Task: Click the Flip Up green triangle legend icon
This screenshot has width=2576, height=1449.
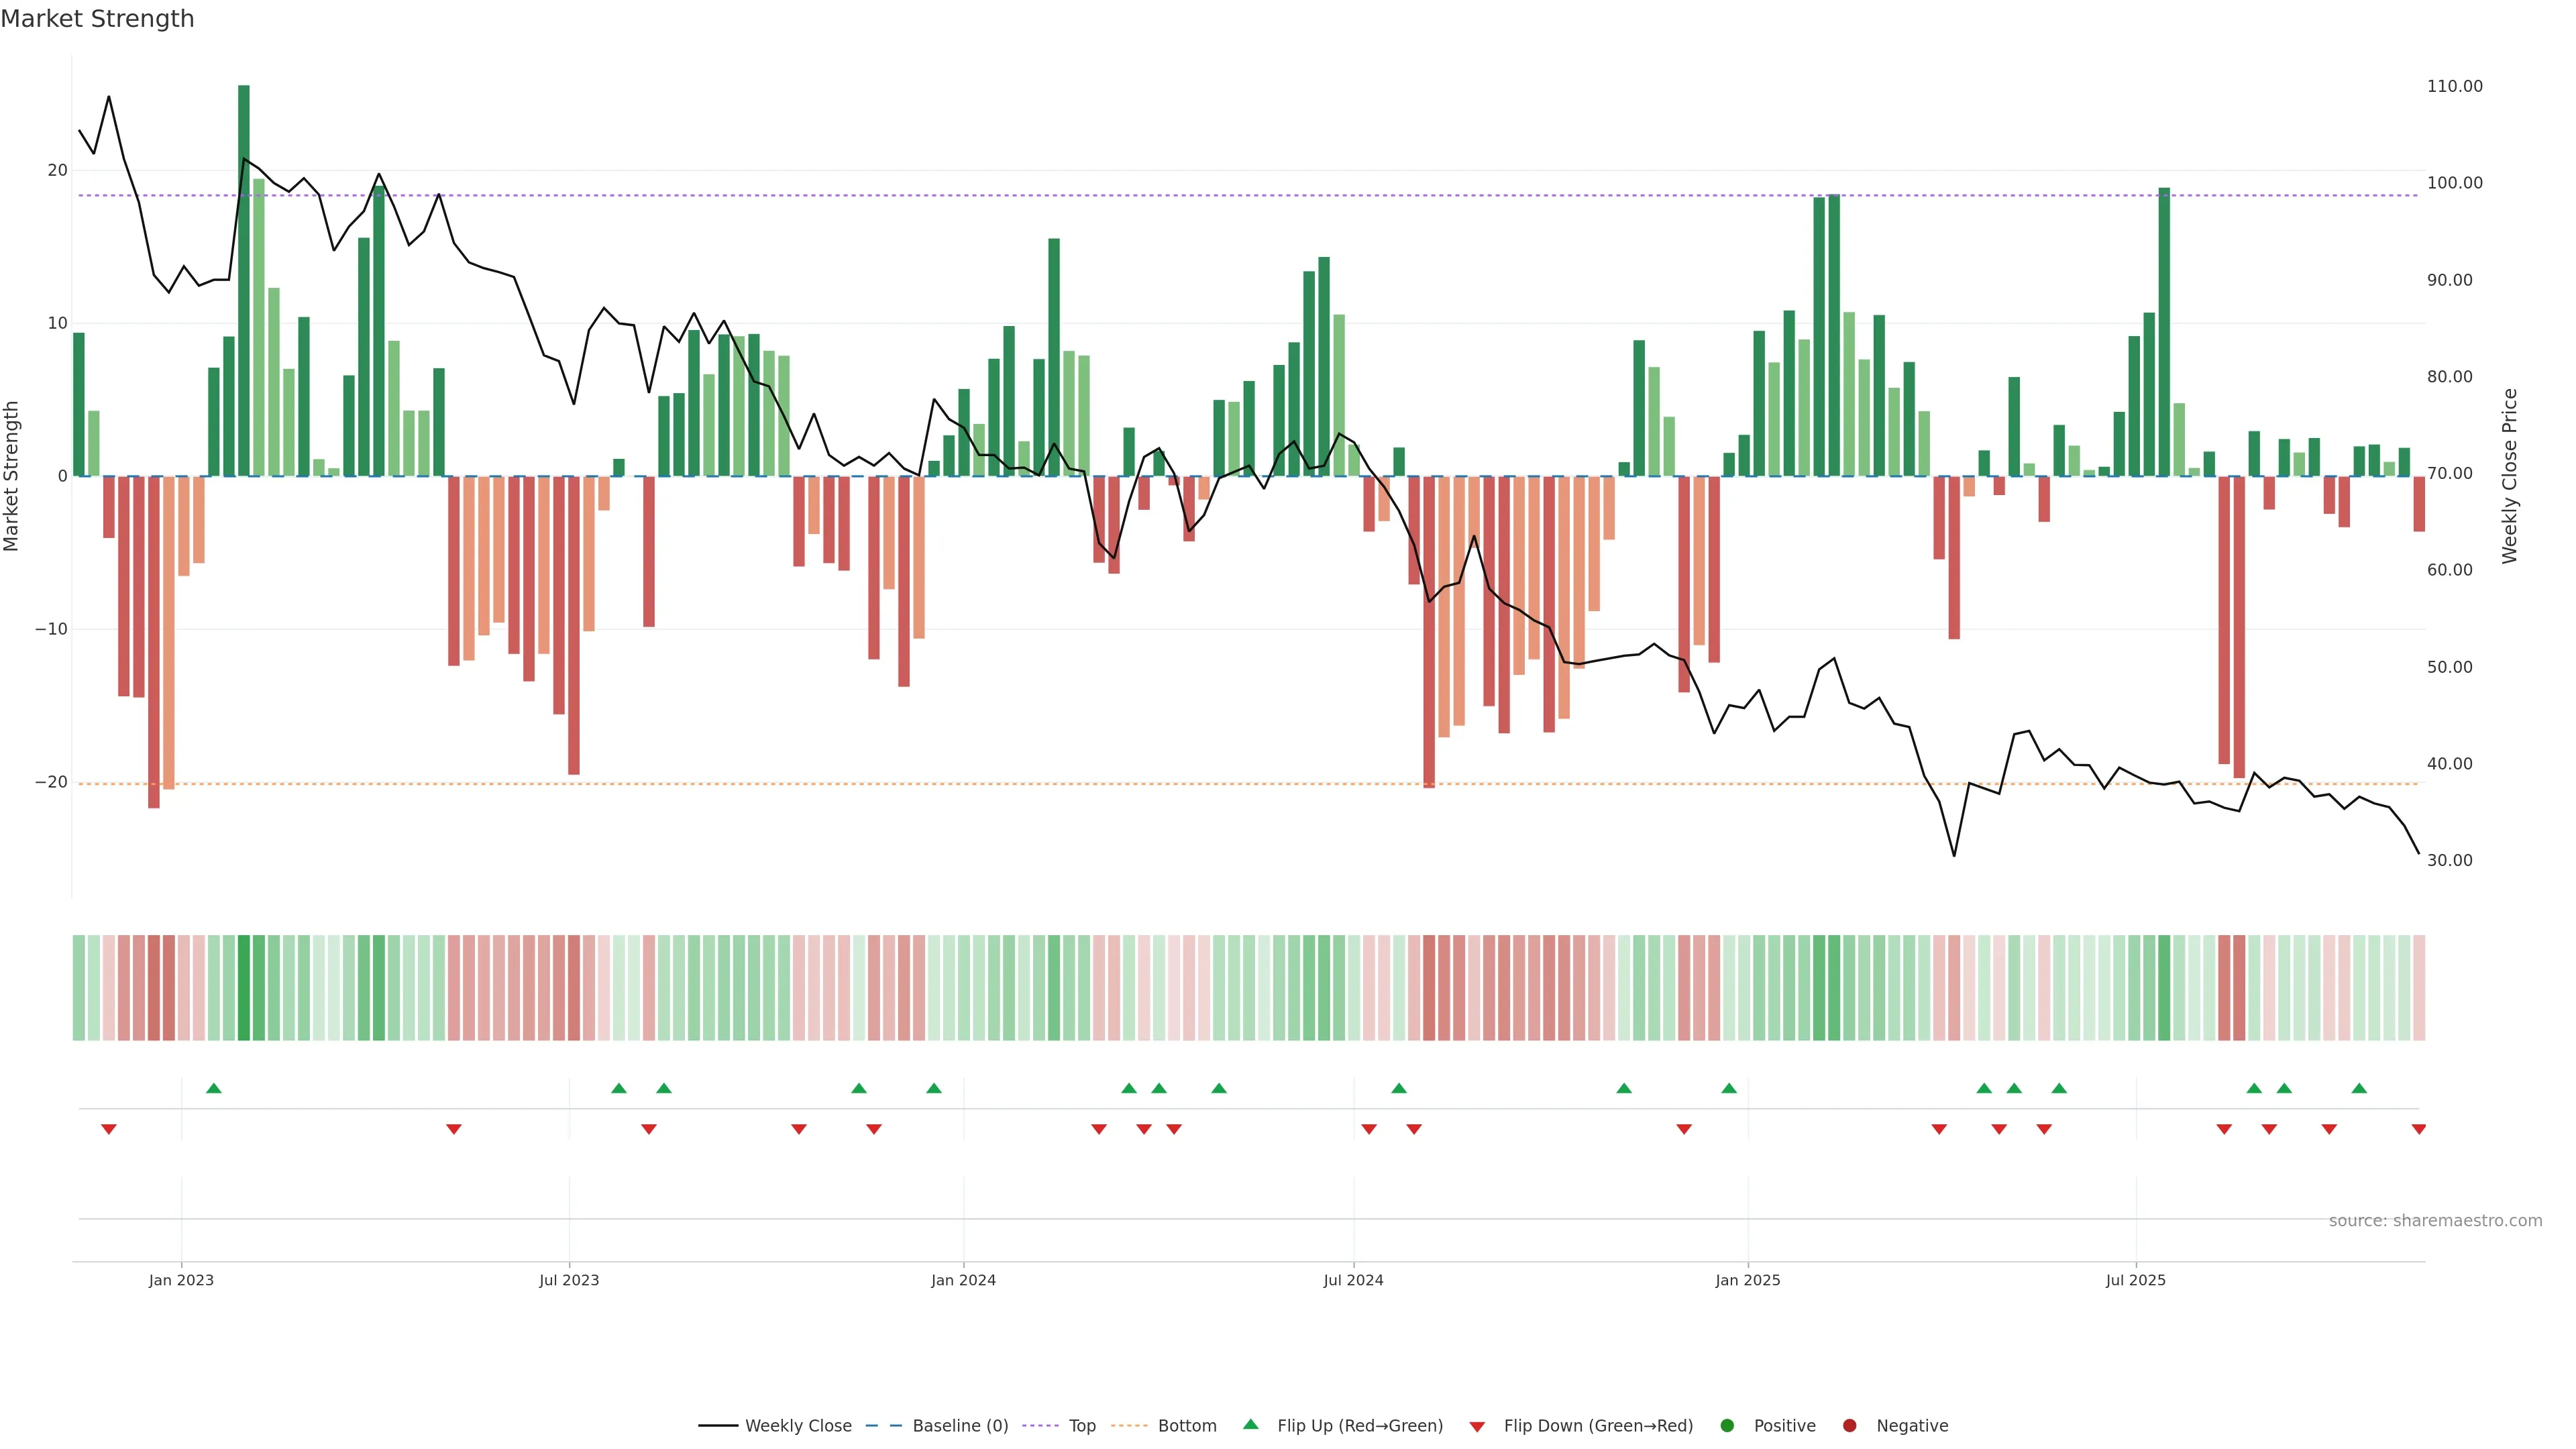Action: pyautogui.click(x=1250, y=1424)
